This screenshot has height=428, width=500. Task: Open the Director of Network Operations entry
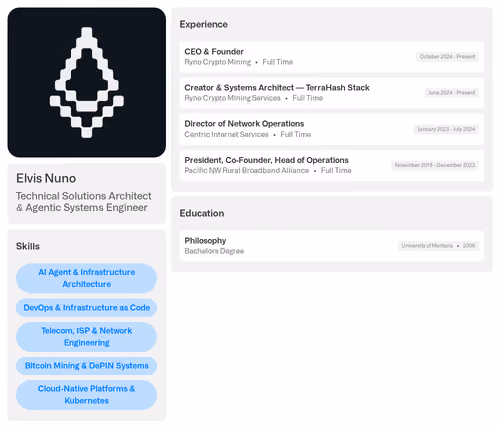[x=332, y=129]
